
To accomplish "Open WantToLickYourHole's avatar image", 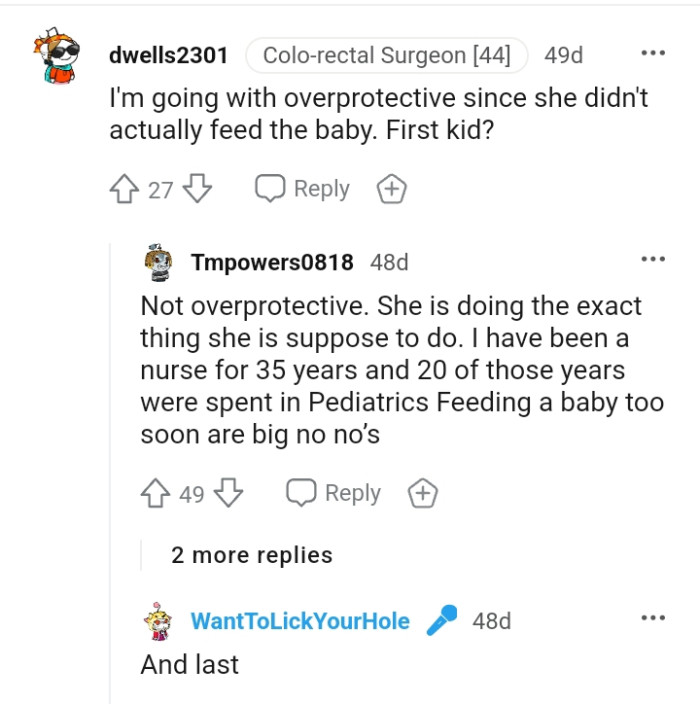I will click(x=158, y=621).
